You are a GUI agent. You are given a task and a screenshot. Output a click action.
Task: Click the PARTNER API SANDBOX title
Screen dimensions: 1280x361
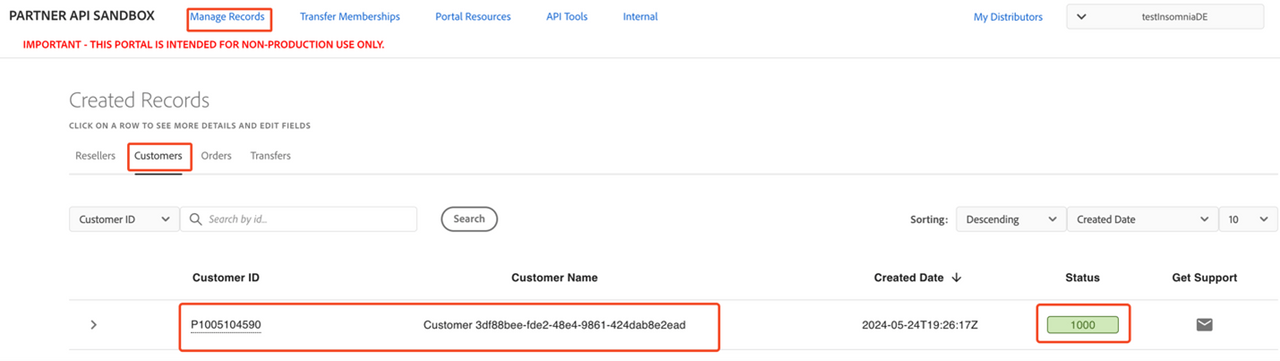point(82,17)
